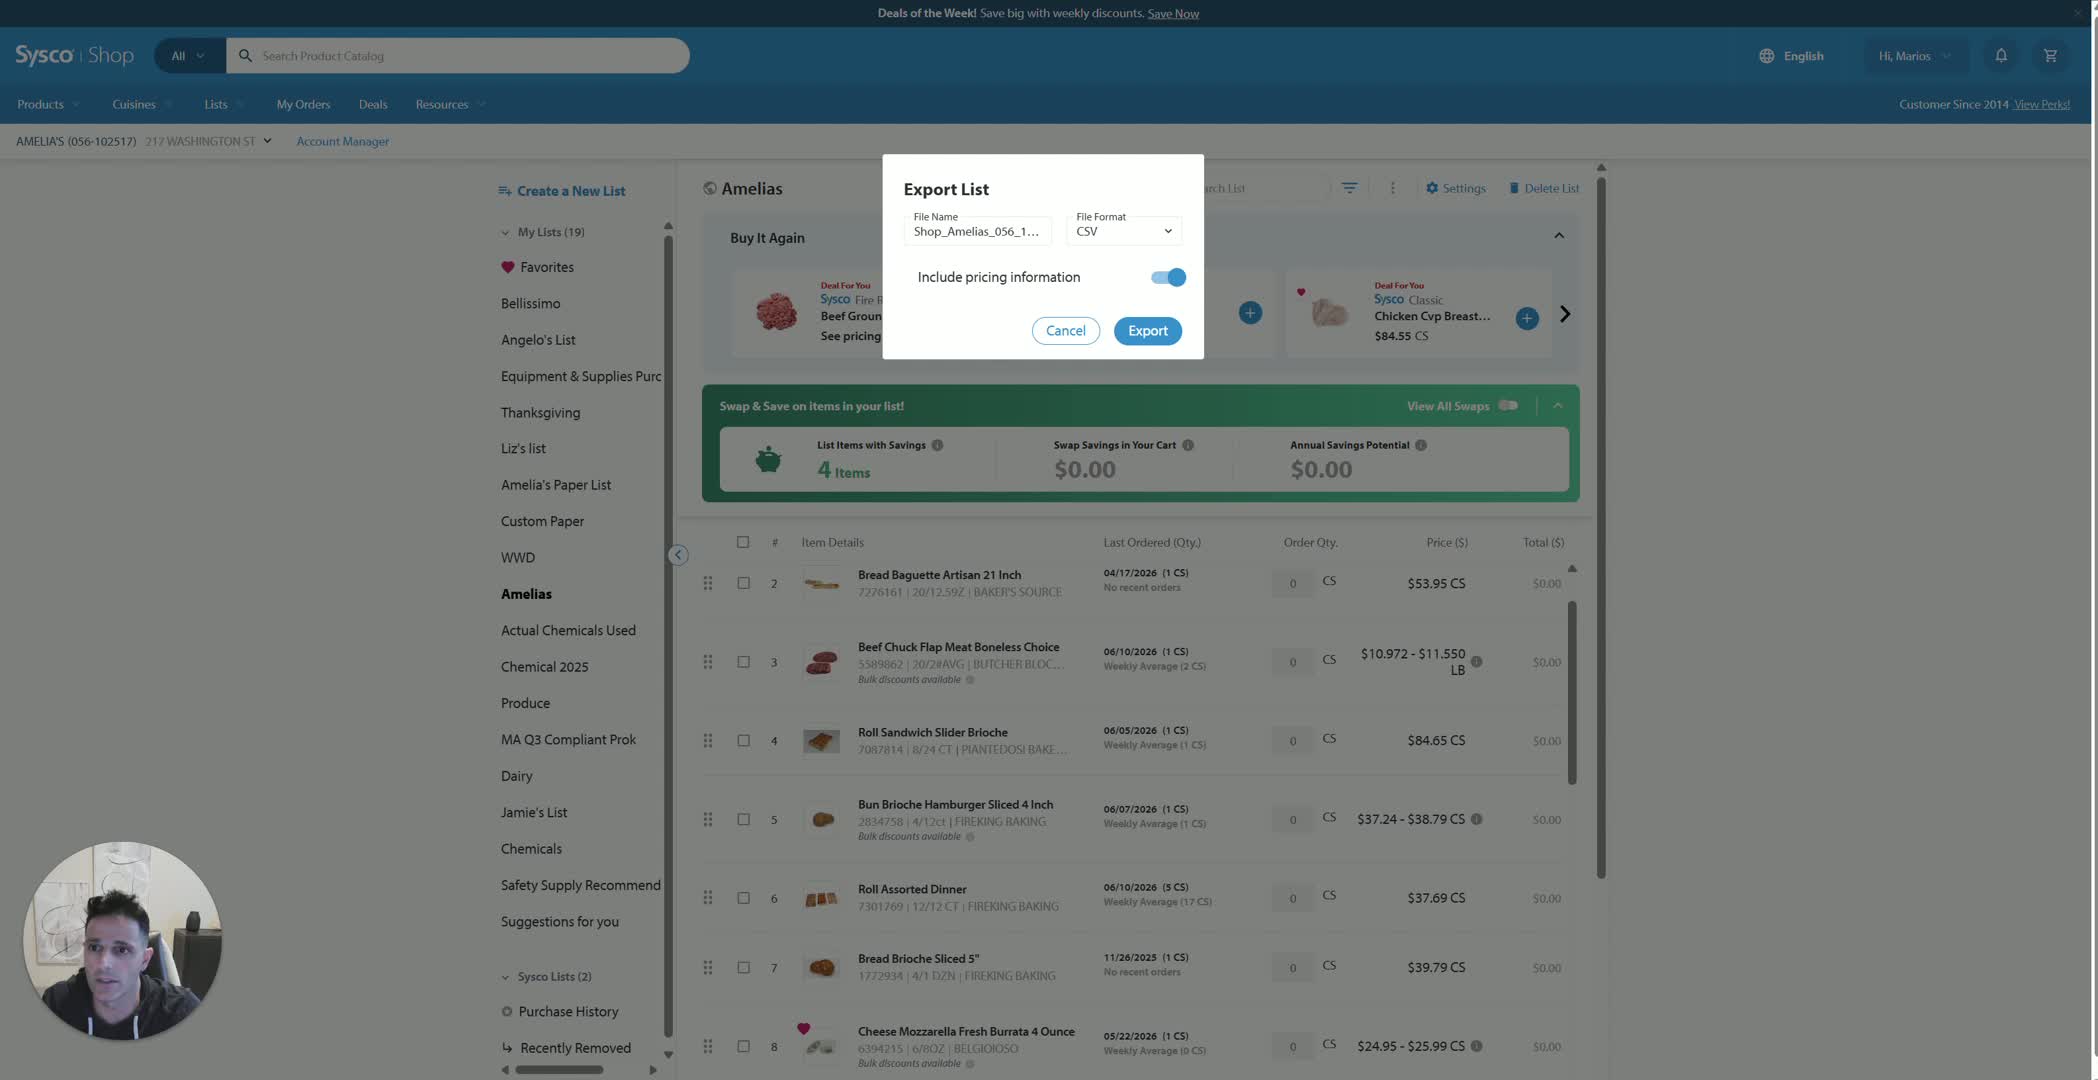Click the item list vertical scrollbar
The width and height of the screenshot is (2098, 1080).
1571,692
